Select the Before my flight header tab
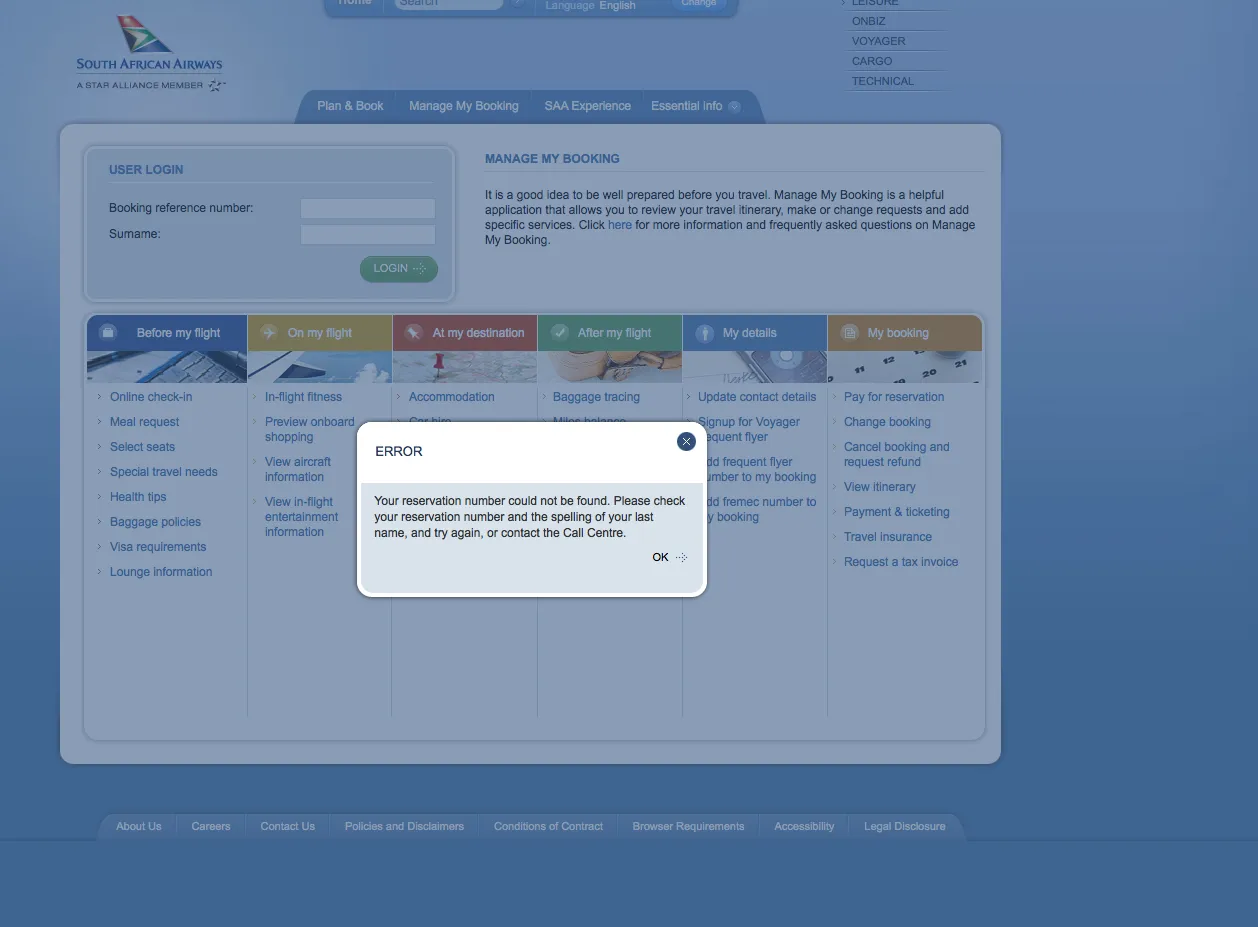 point(167,333)
